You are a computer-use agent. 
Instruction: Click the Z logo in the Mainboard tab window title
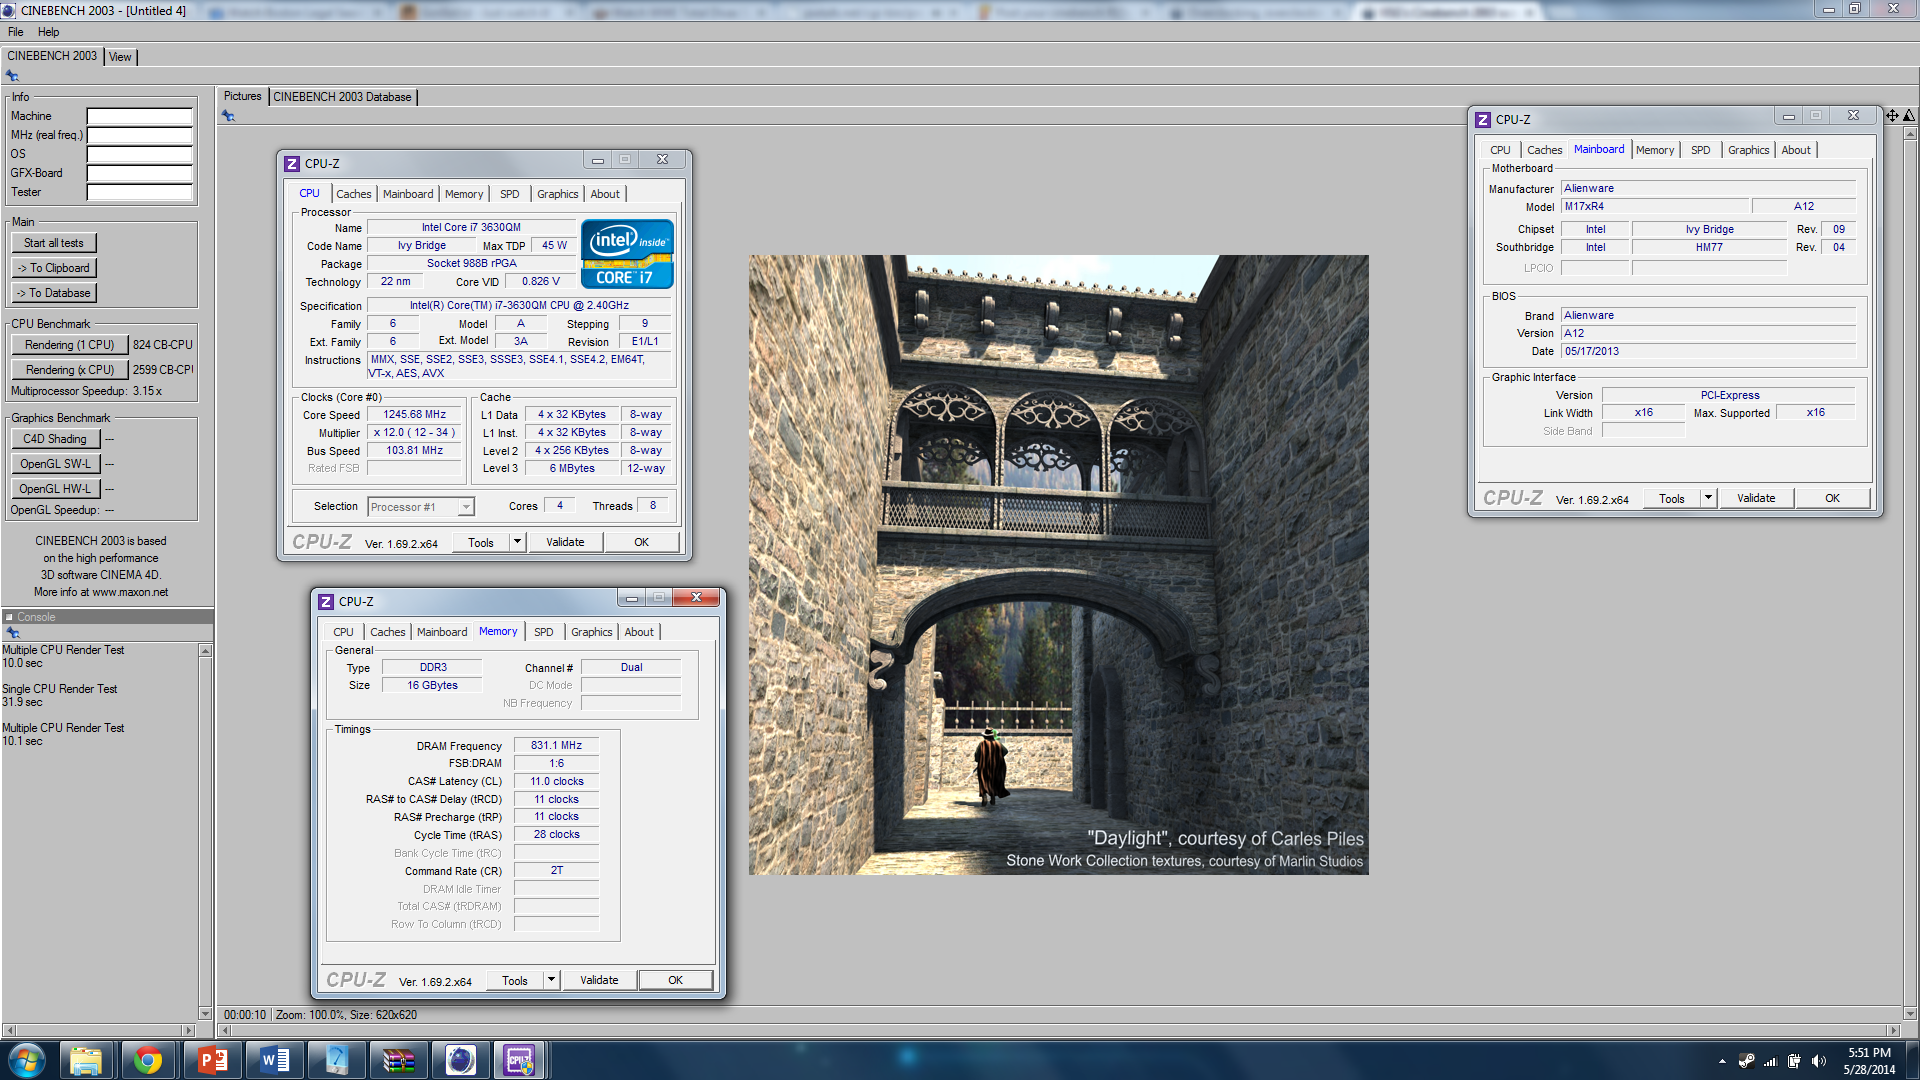1483,120
